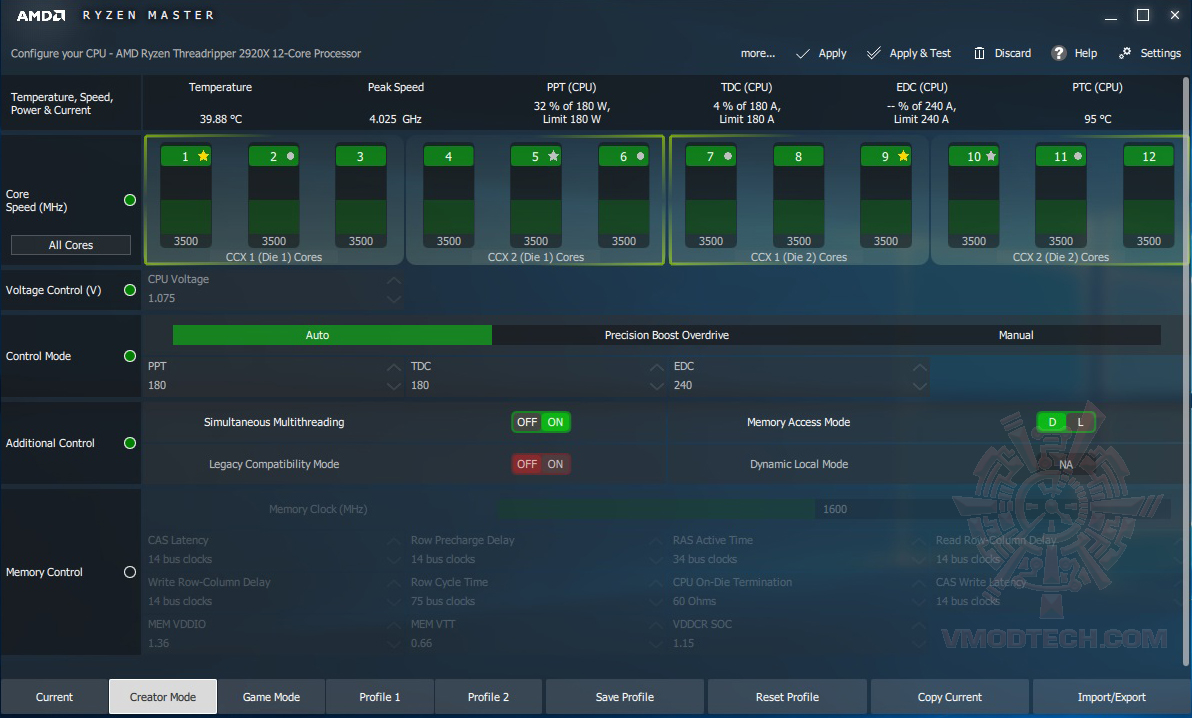Click dot marker on core 6
Image resolution: width=1192 pixels, height=718 pixels.
tap(640, 156)
